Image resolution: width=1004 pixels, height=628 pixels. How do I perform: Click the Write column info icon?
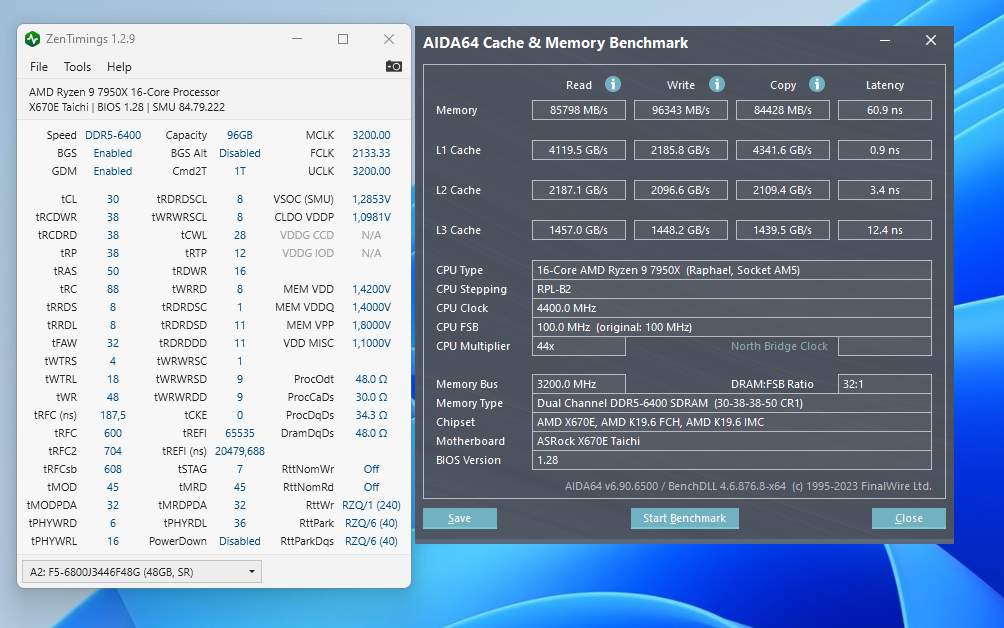(x=717, y=85)
